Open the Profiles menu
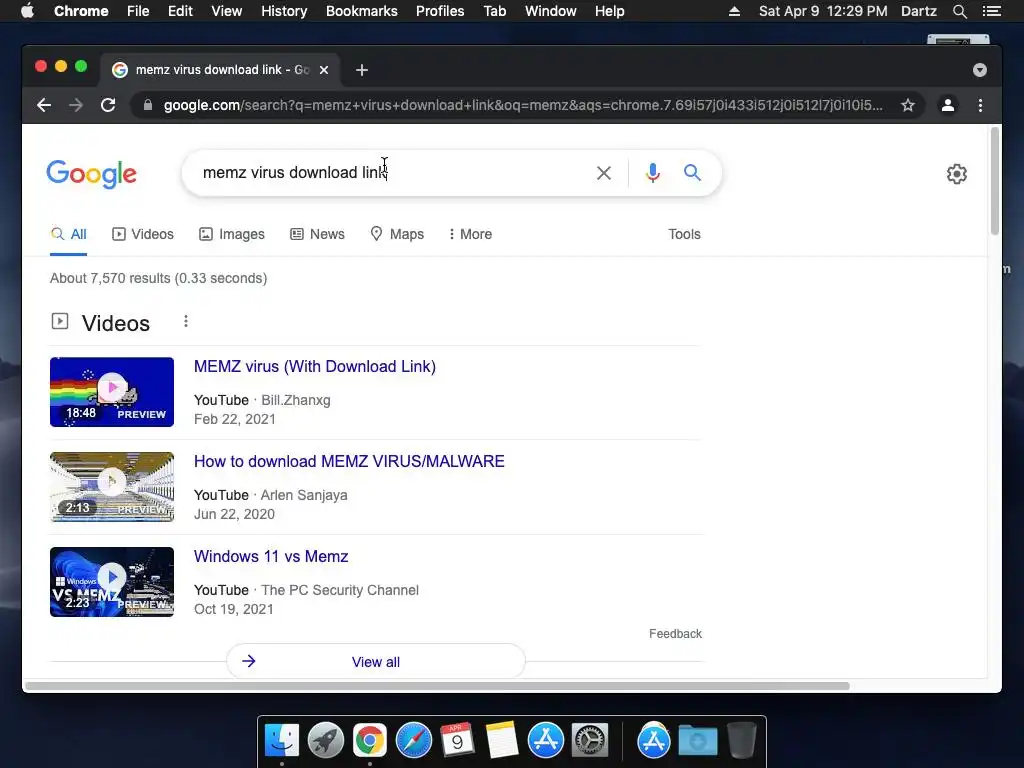Screen dimensions: 1024x768 coord(440,11)
